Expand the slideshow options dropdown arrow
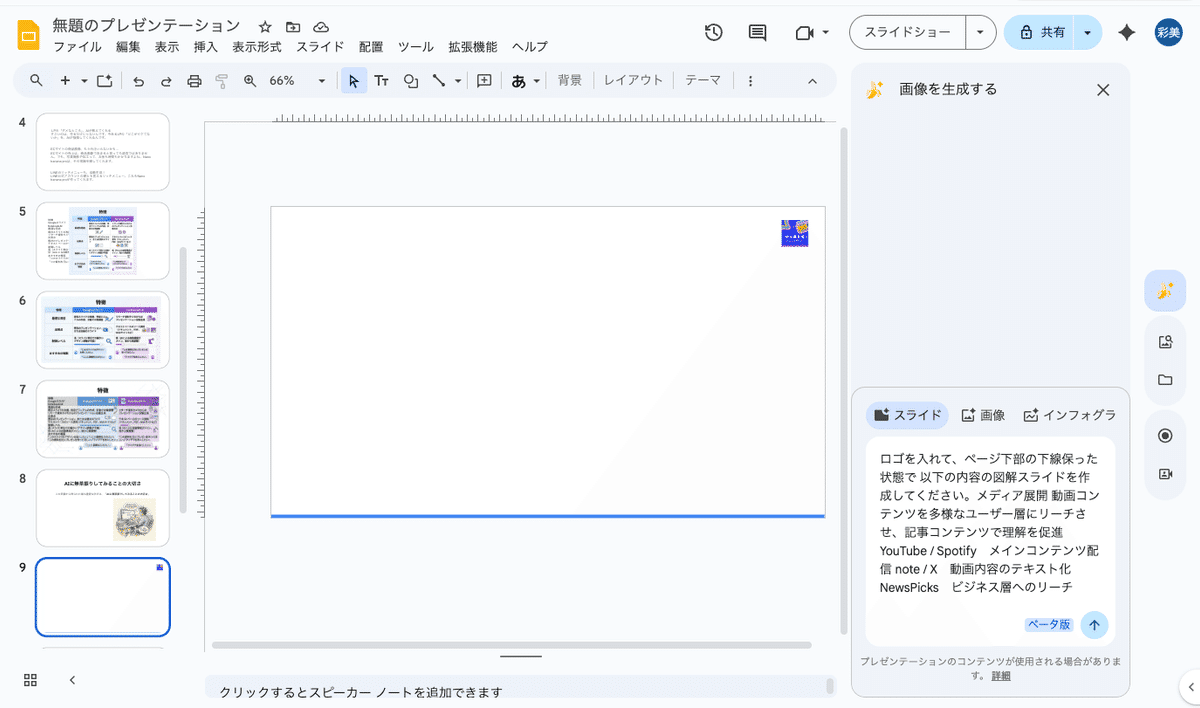Image resolution: width=1200 pixels, height=708 pixels. click(x=980, y=32)
